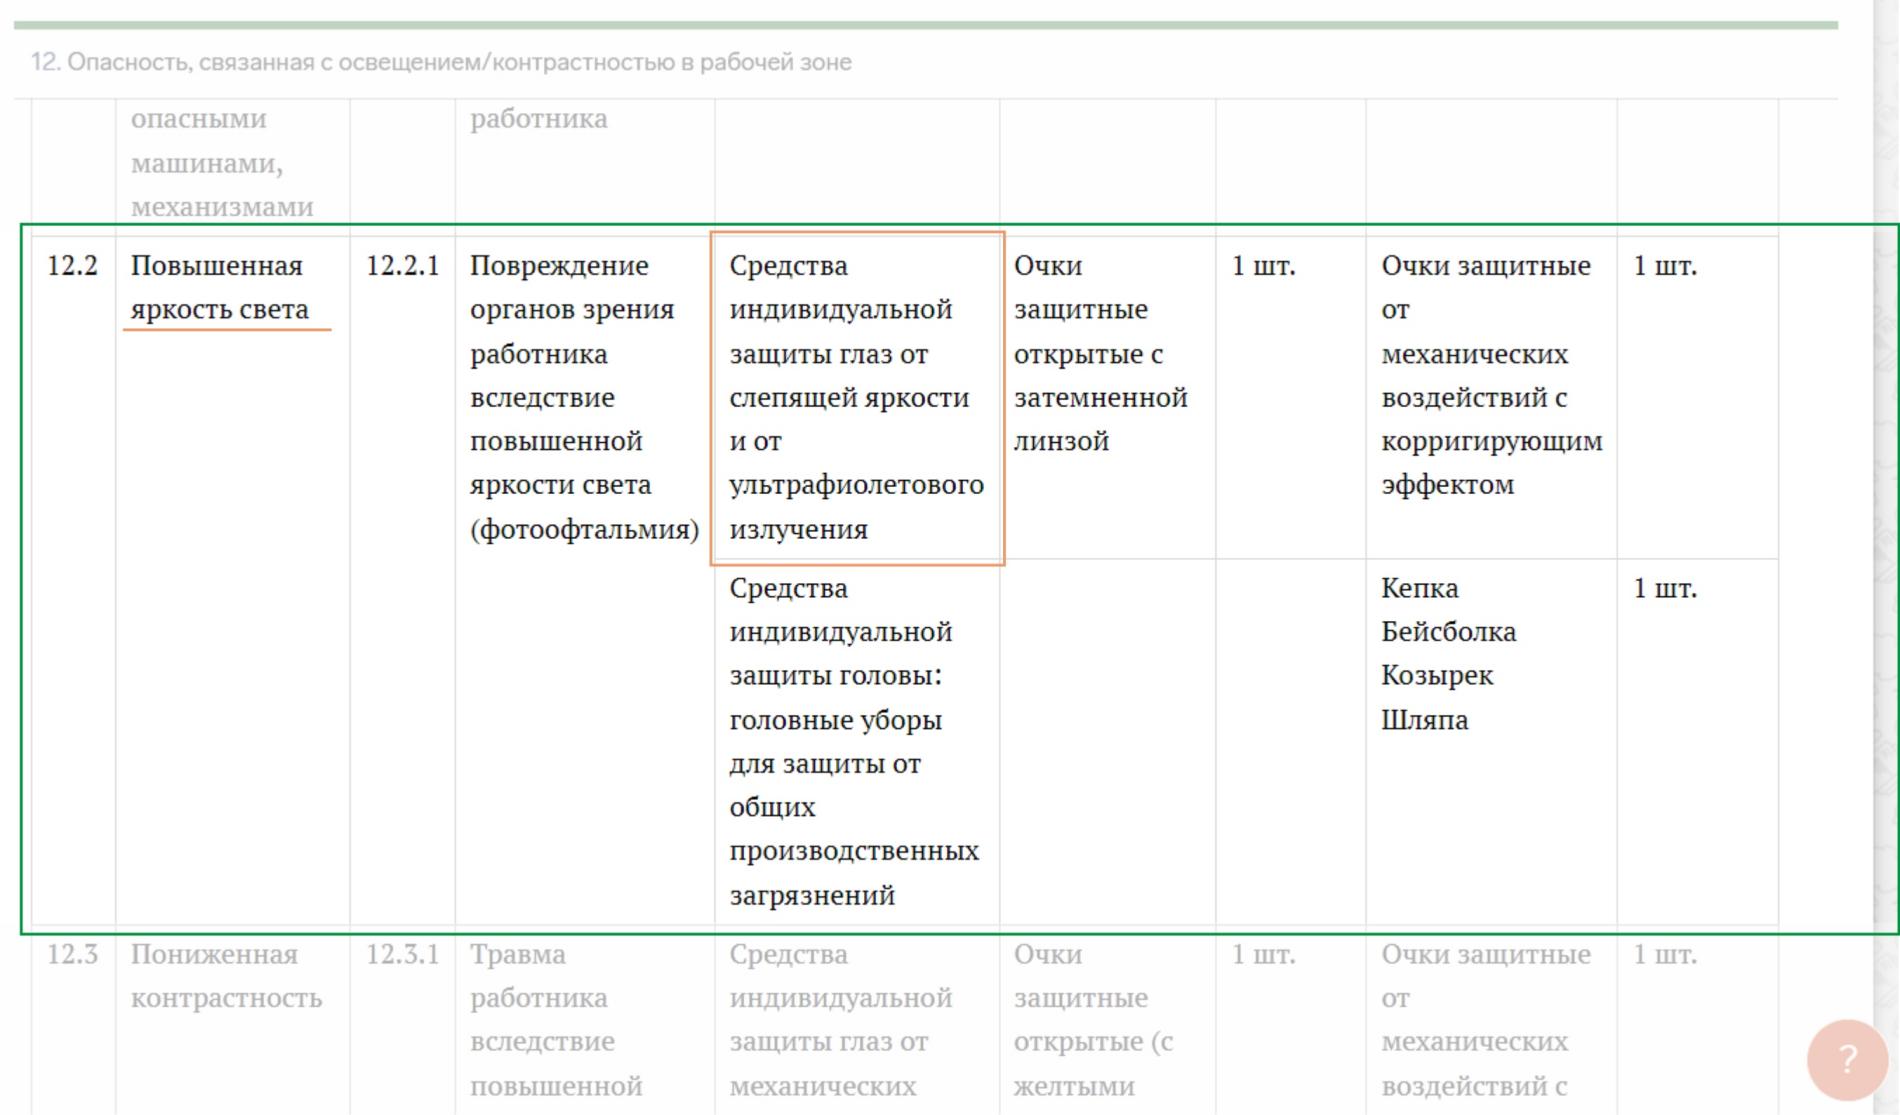Click the code cell 12.3.1
Image resolution: width=1900 pixels, height=1115 pixels.
(x=403, y=1020)
